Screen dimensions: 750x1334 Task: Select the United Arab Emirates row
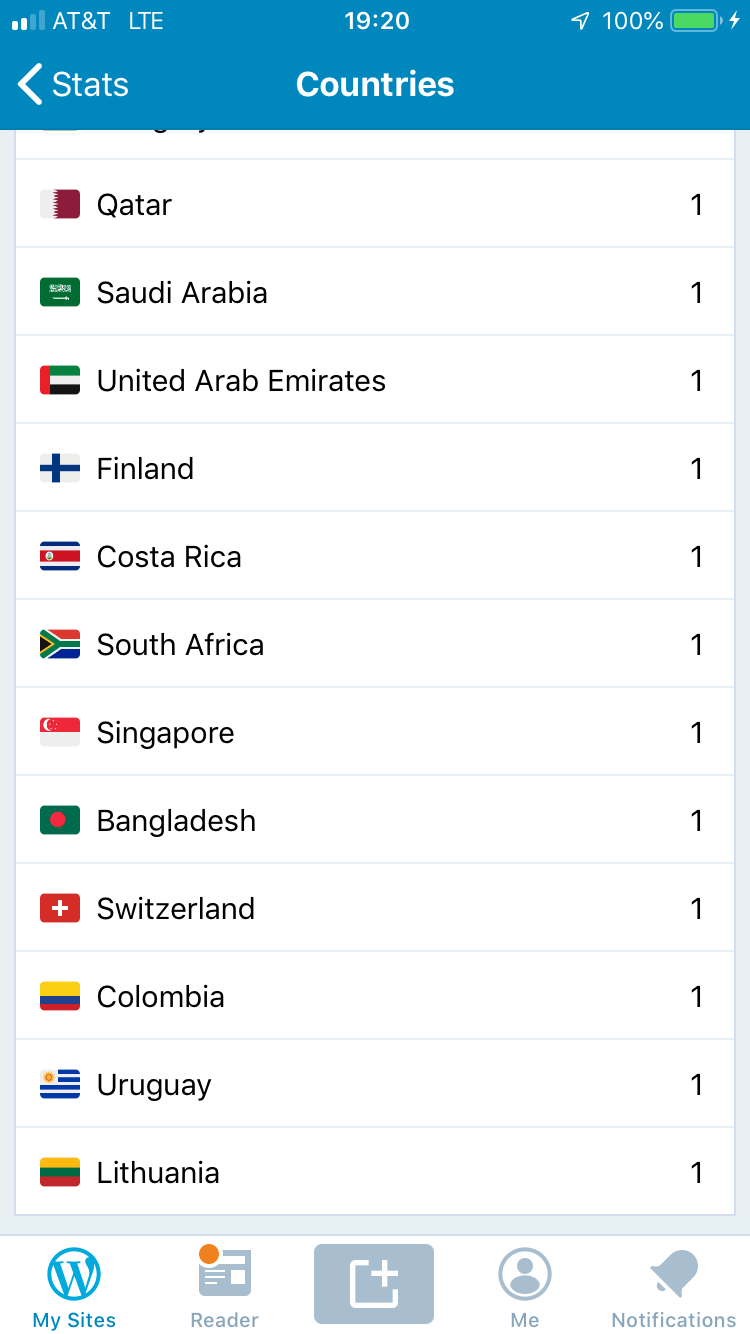(374, 381)
